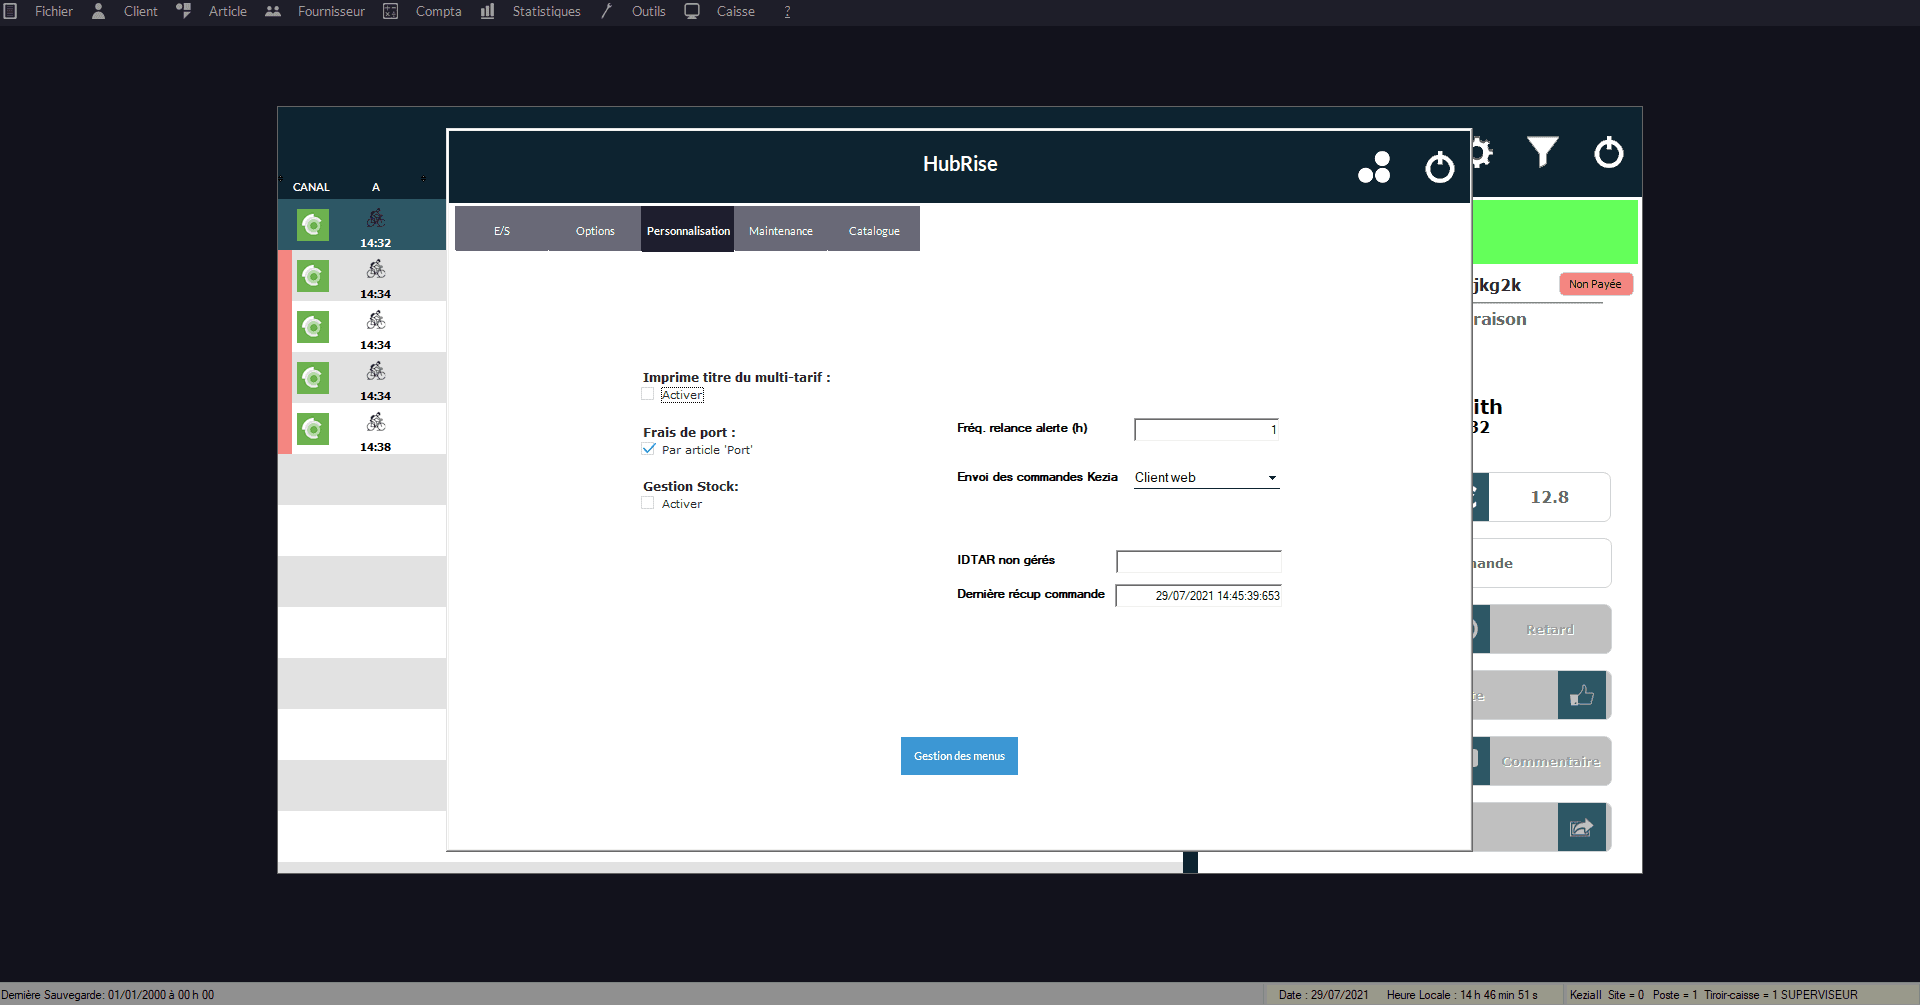Screen dimensions: 1920x1005
Task: Open the help question mark menu
Action: click(787, 11)
